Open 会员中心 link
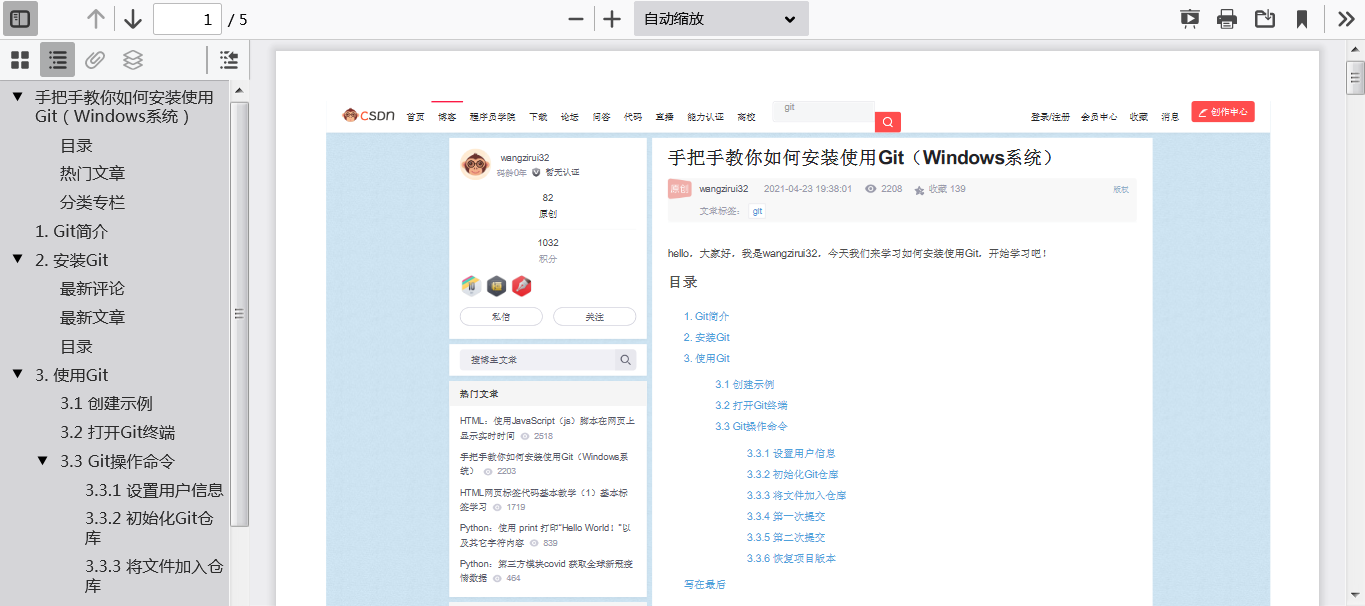This screenshot has height=606, width=1365. tap(1099, 117)
